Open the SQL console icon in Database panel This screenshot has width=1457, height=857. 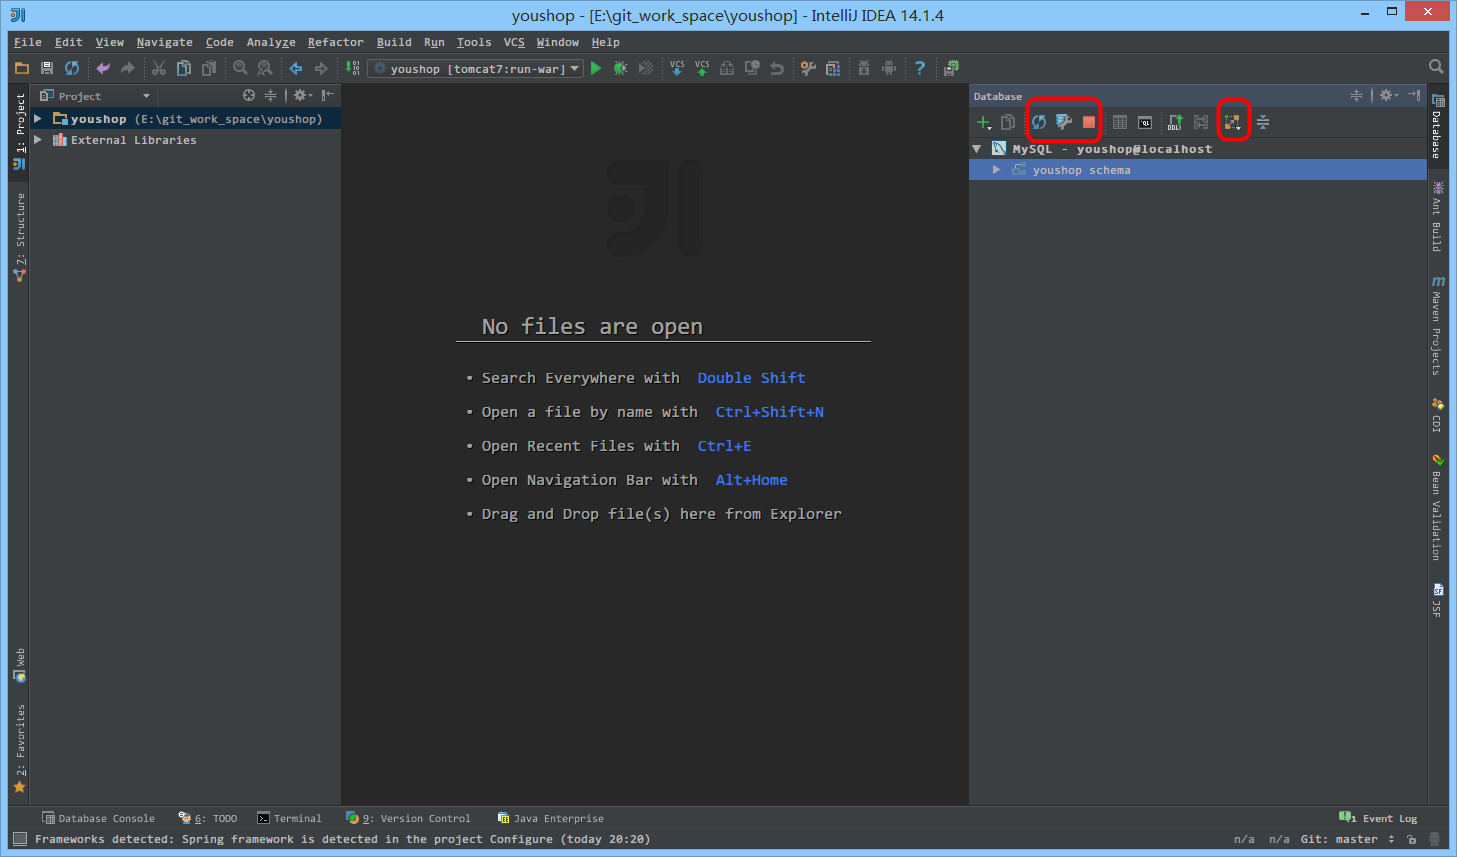point(1145,122)
